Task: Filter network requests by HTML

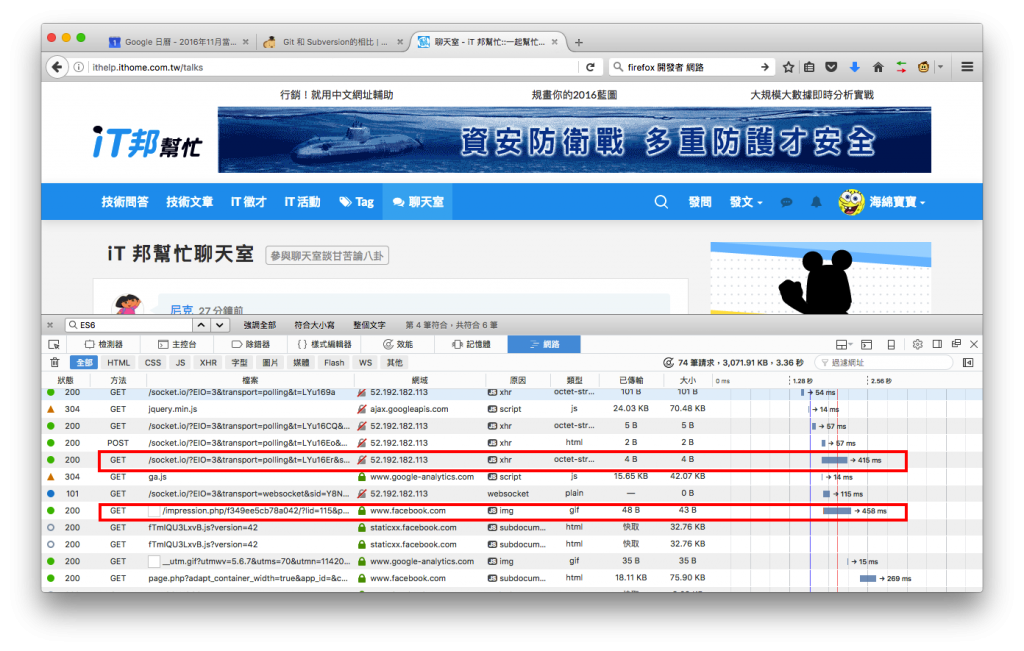Action: [118, 362]
